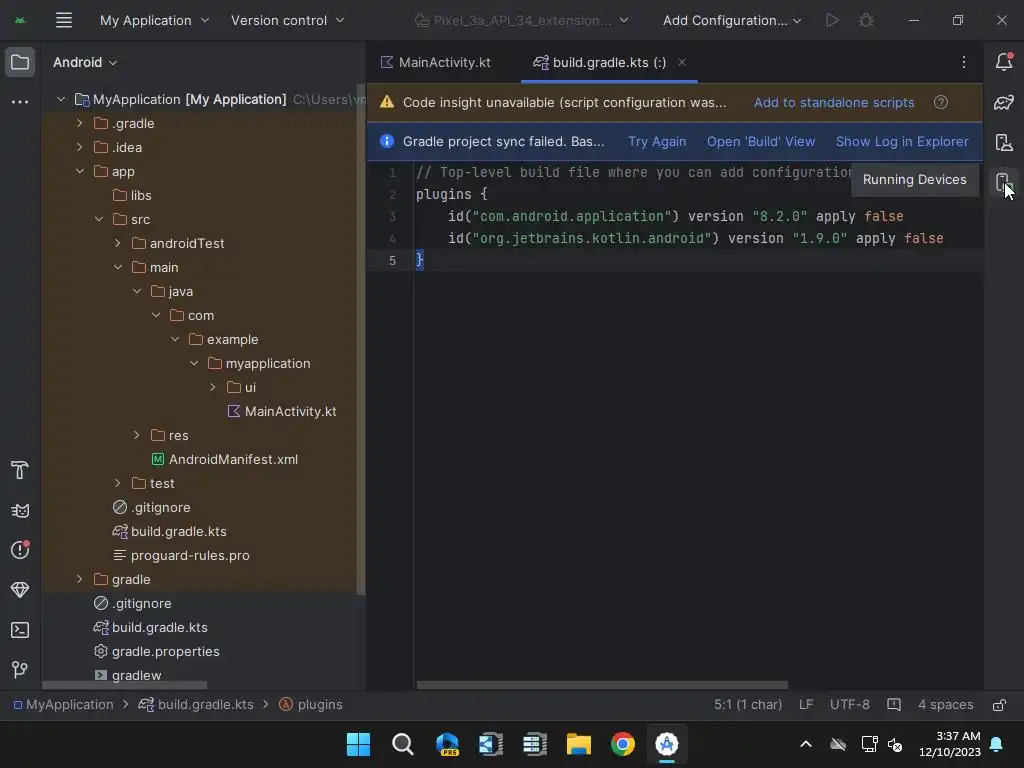Image resolution: width=1024 pixels, height=768 pixels.
Task: Open More tool windows ellipsis
Action: (20, 102)
